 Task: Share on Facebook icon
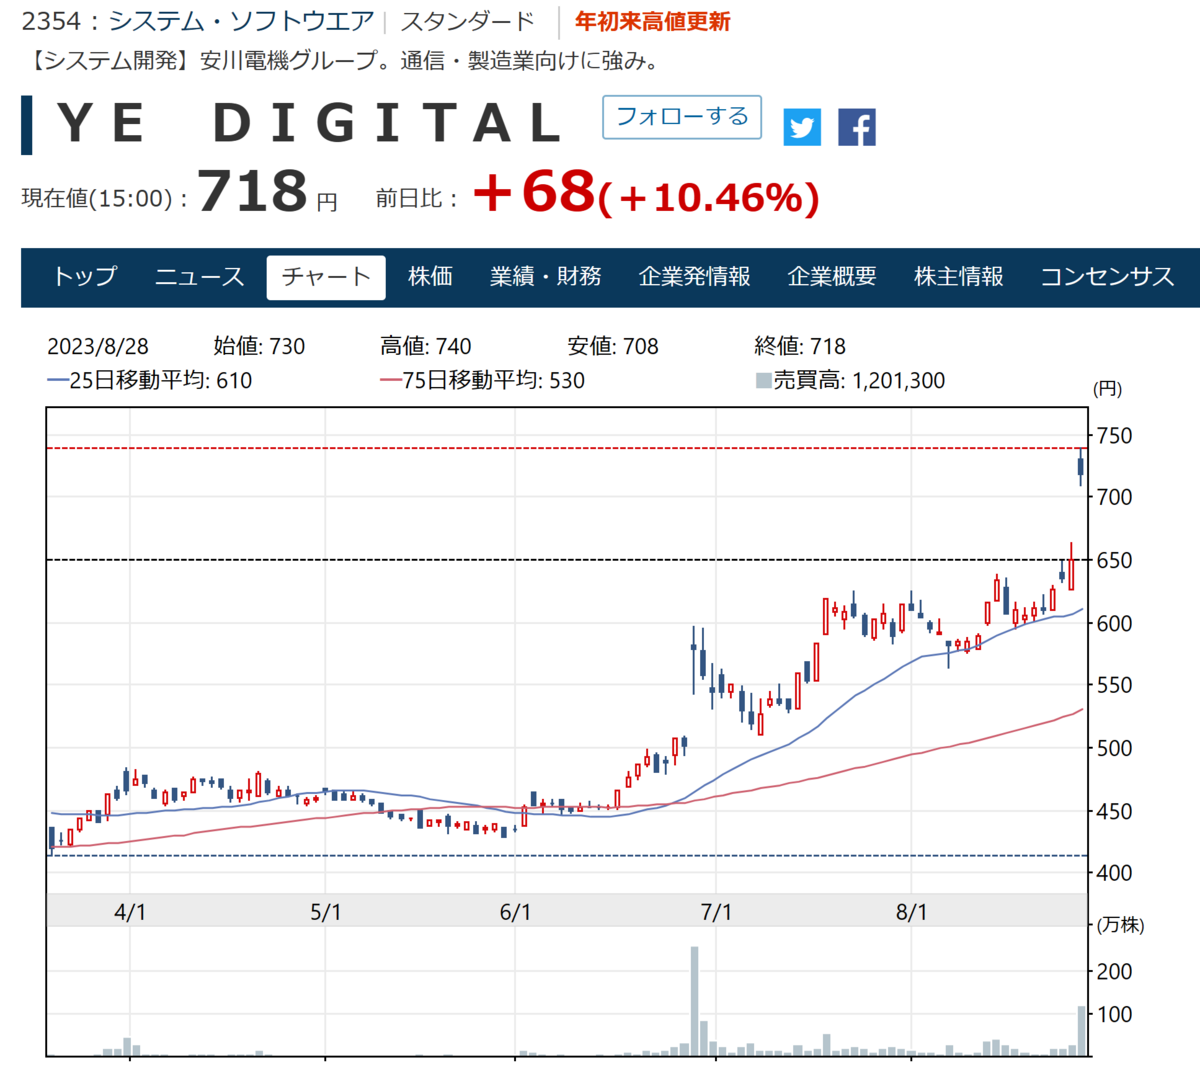[857, 127]
